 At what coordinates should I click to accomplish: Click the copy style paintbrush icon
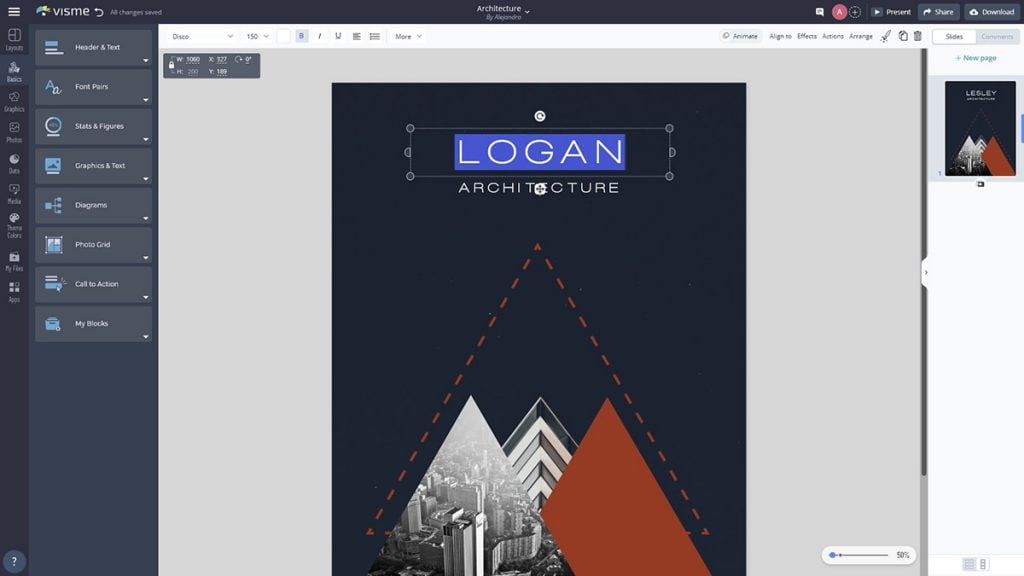click(x=885, y=36)
